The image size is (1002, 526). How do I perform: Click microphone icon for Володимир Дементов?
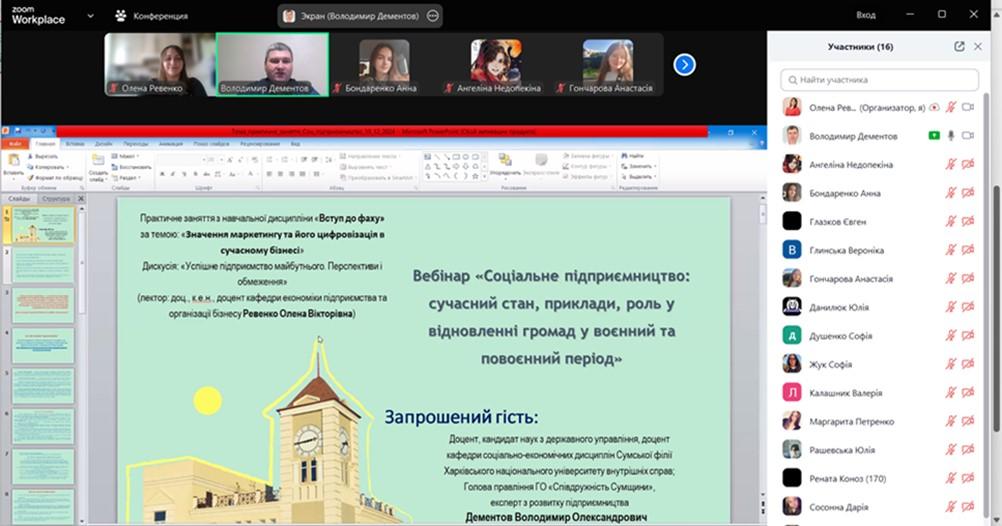951,136
